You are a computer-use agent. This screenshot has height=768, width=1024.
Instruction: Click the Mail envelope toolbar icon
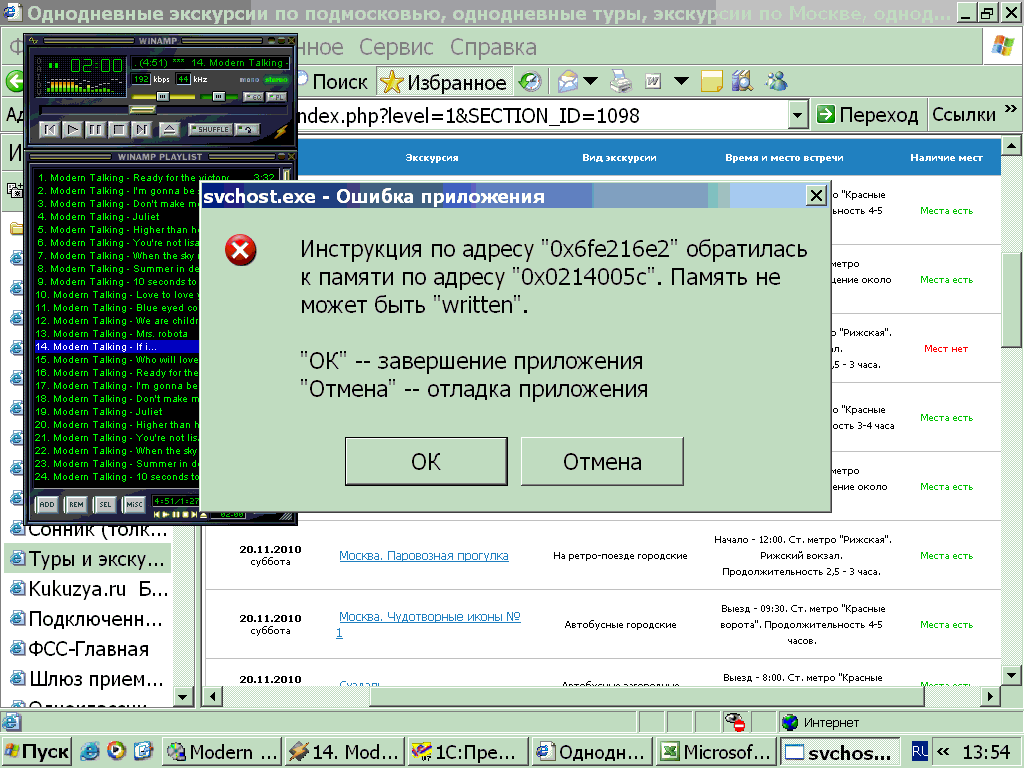[568, 82]
